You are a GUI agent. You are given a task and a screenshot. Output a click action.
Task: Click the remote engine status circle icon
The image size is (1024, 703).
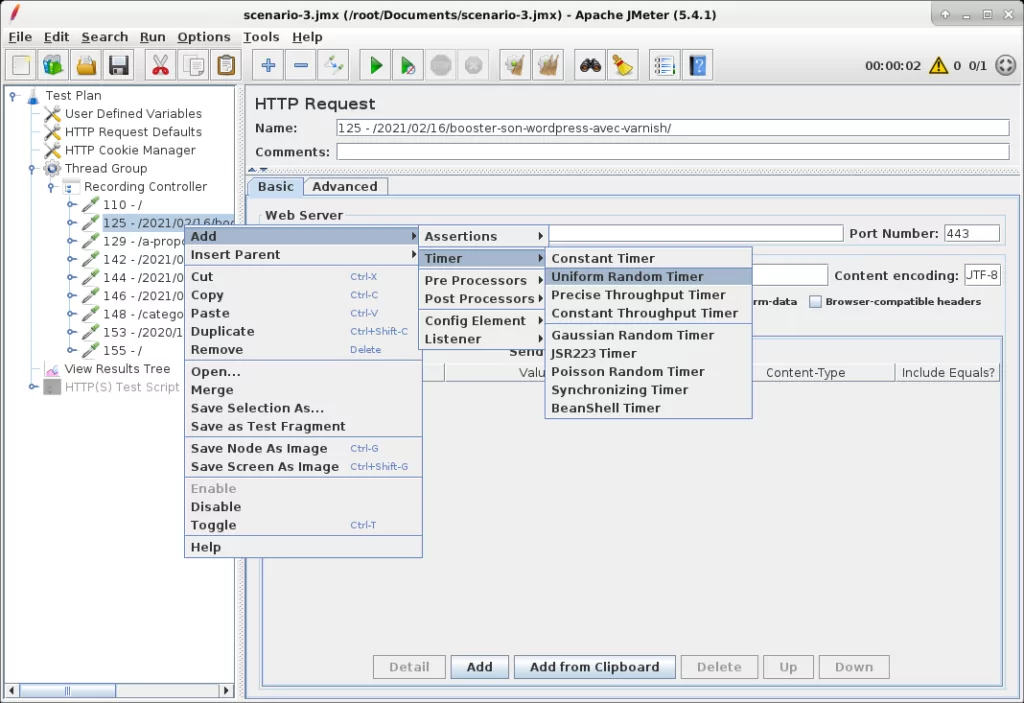(1006, 65)
